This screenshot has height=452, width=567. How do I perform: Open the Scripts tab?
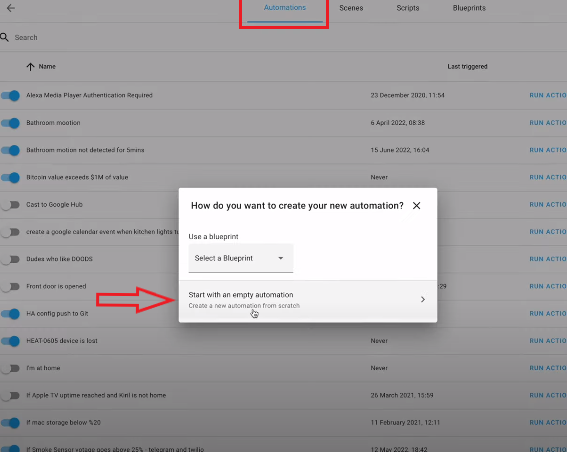point(408,8)
